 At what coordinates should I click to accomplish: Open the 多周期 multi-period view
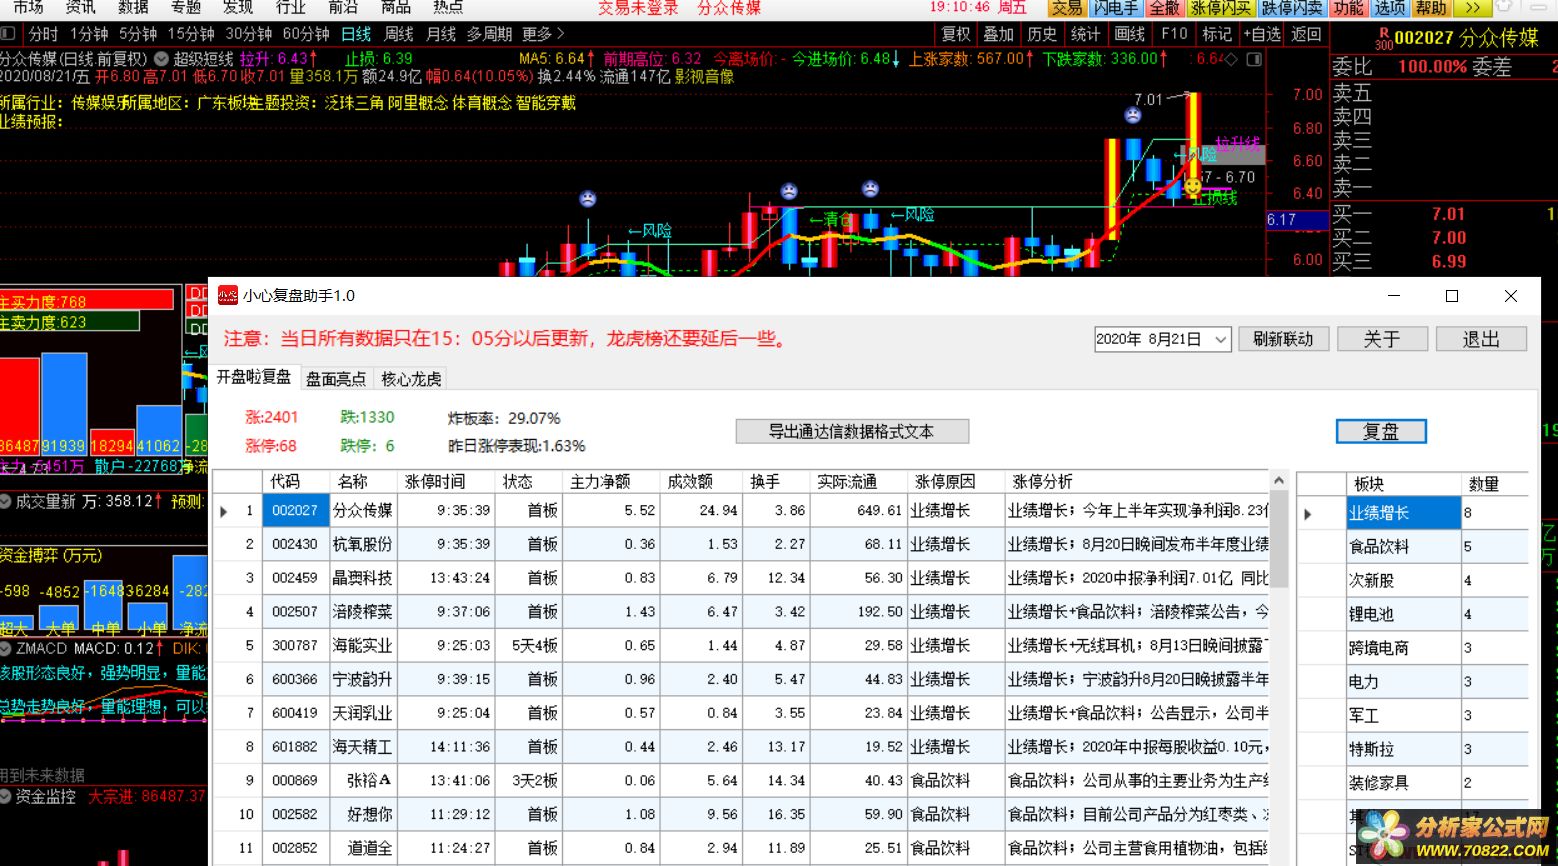tap(490, 34)
